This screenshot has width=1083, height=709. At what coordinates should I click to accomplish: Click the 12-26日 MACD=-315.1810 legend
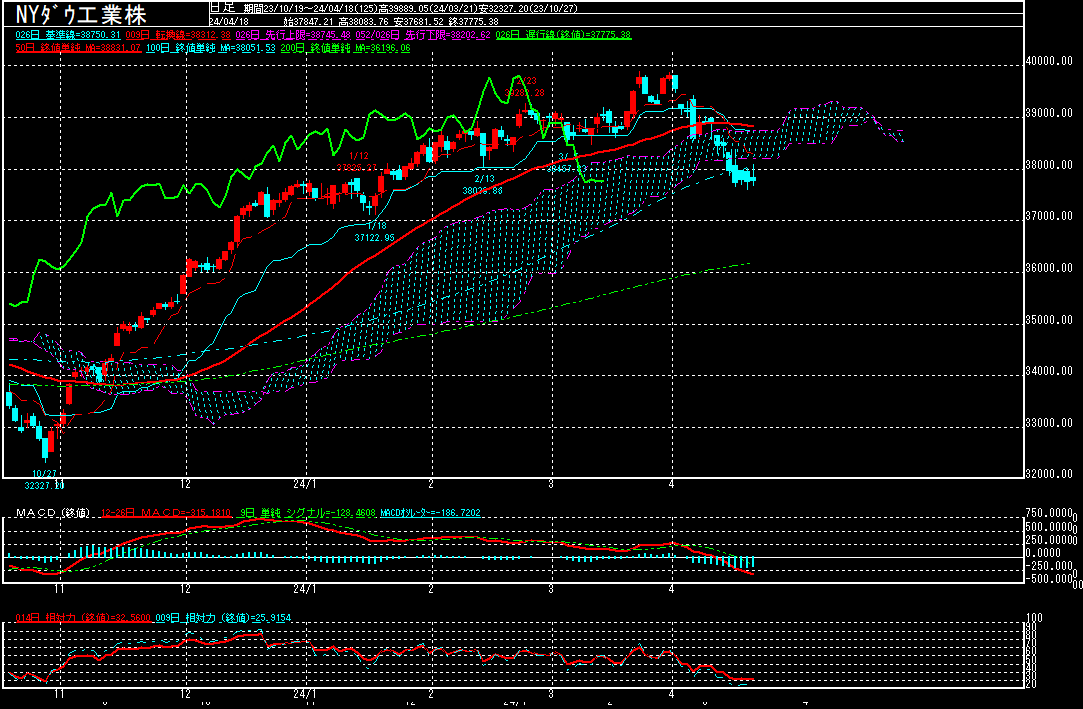pos(166,513)
